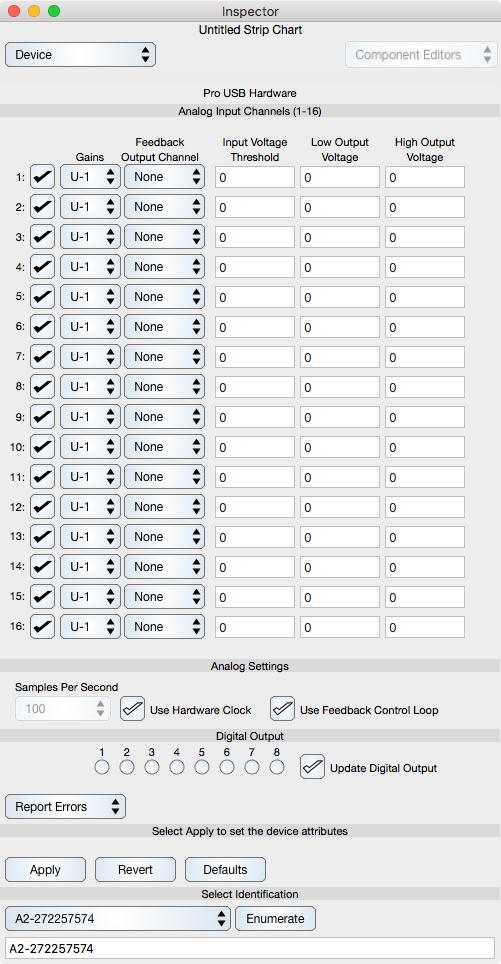Toggle Use Hardware Clock checkbox
This screenshot has width=501, height=964.
click(x=132, y=709)
